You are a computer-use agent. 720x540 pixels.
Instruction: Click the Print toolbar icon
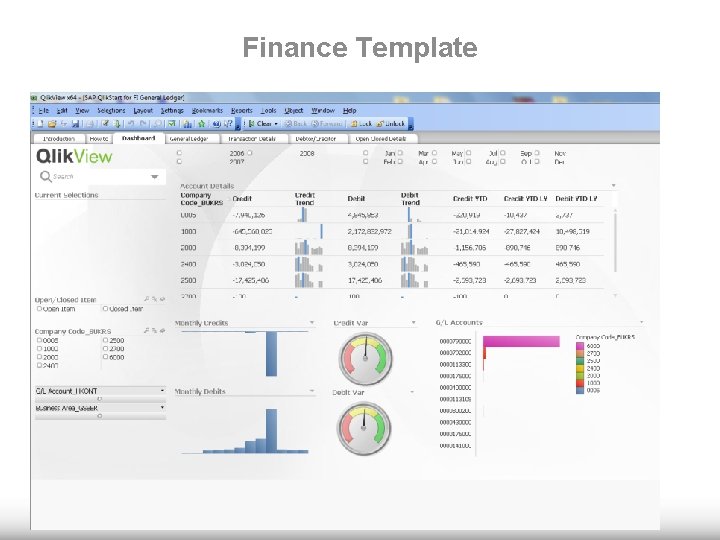(x=90, y=124)
